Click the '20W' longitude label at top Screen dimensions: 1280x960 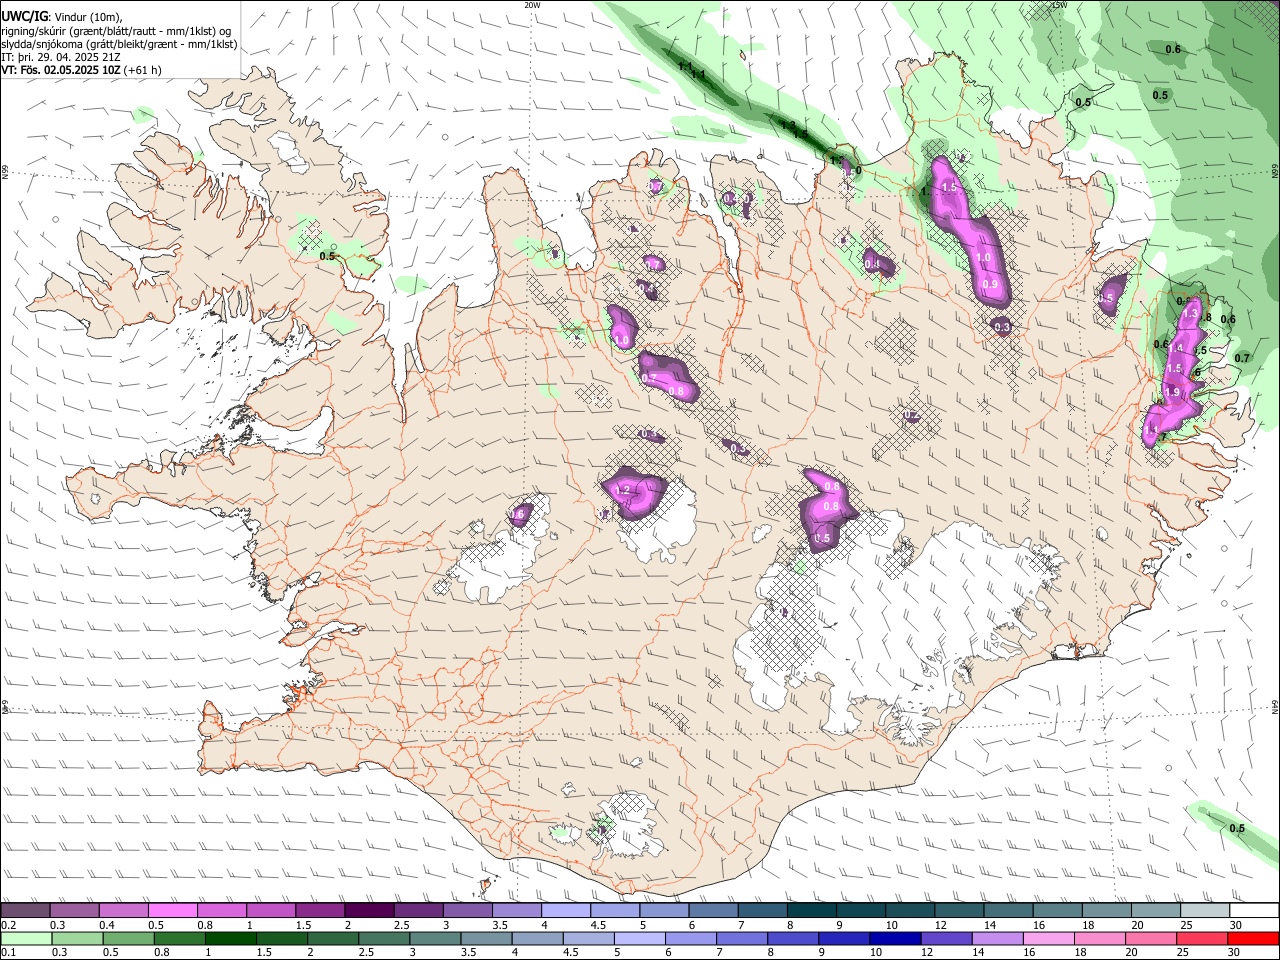click(x=532, y=5)
